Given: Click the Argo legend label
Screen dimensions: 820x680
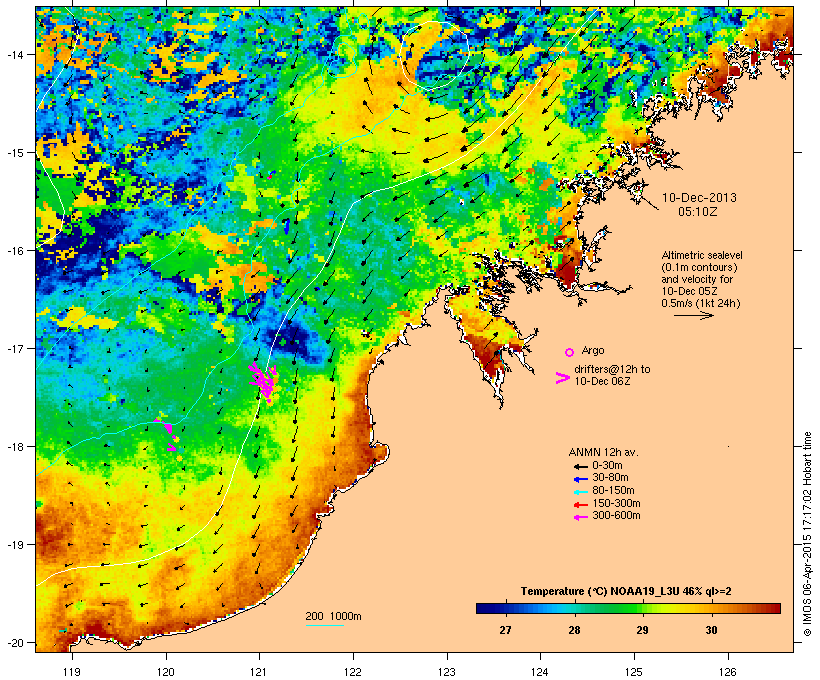Looking at the screenshot, I should click(593, 350).
